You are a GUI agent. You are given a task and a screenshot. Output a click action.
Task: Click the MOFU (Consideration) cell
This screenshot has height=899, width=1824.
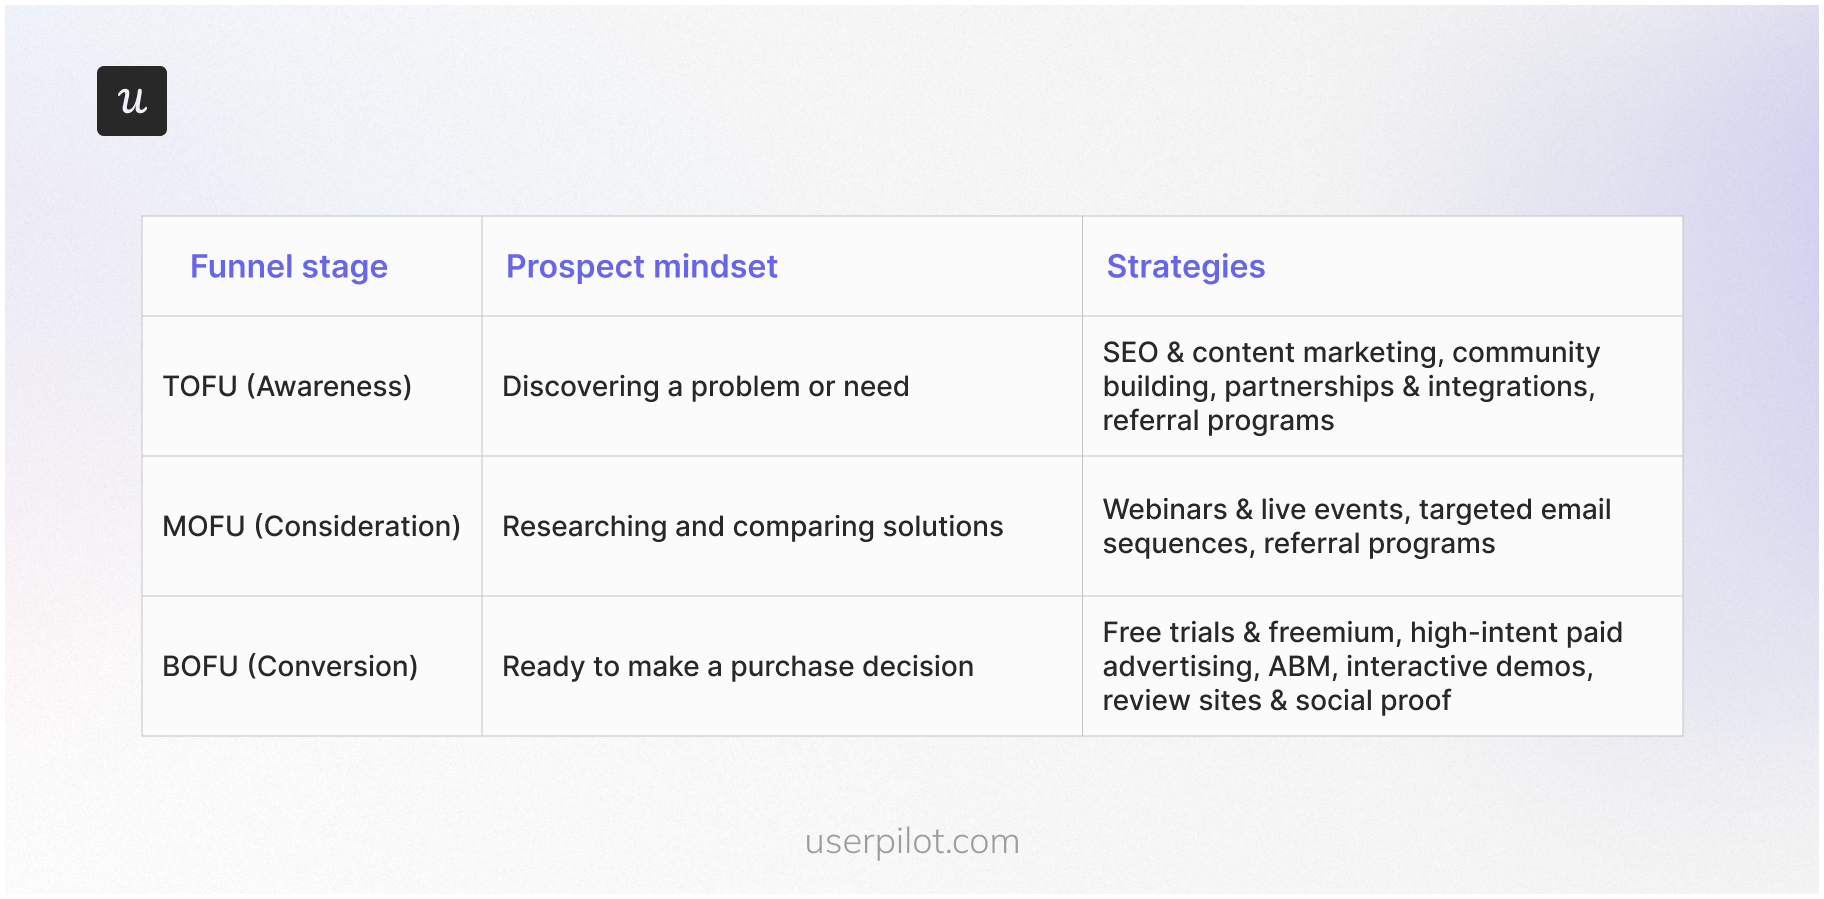(311, 527)
